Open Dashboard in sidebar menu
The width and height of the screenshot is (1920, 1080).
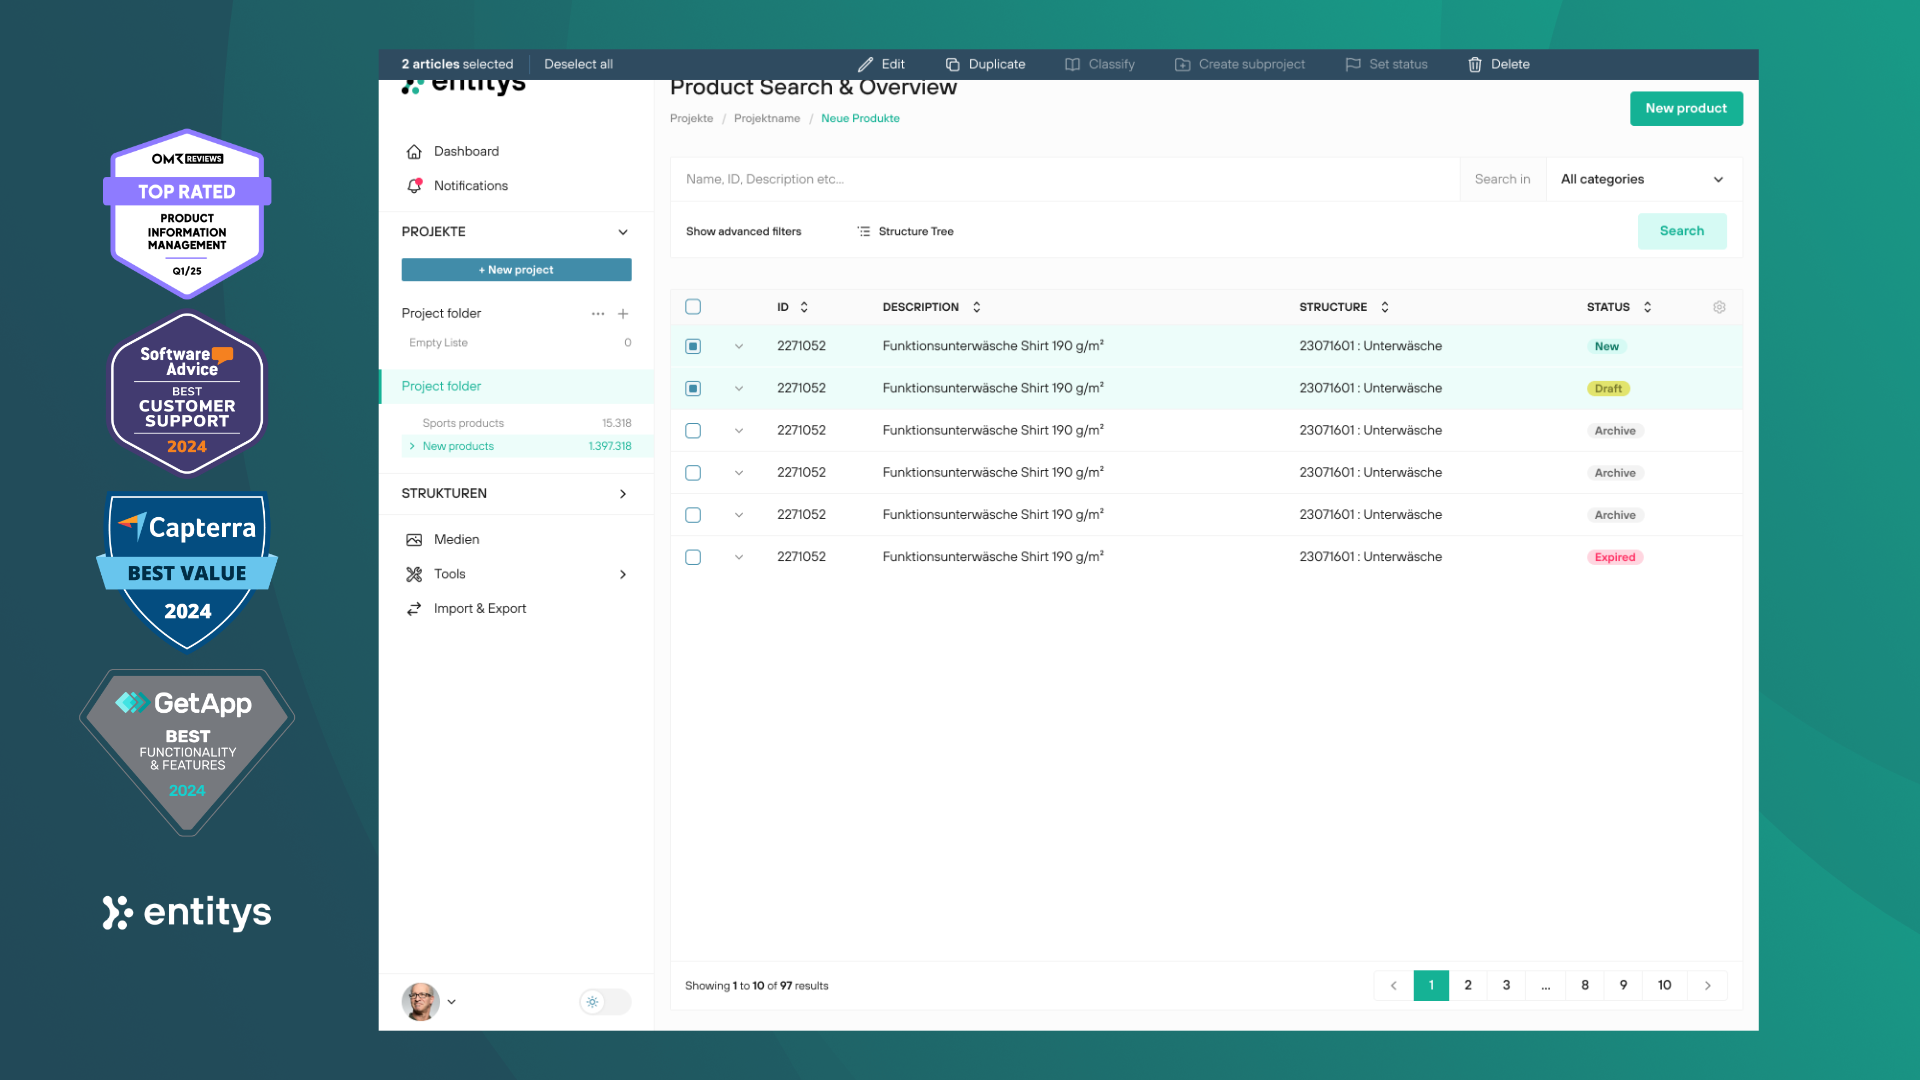(x=466, y=152)
